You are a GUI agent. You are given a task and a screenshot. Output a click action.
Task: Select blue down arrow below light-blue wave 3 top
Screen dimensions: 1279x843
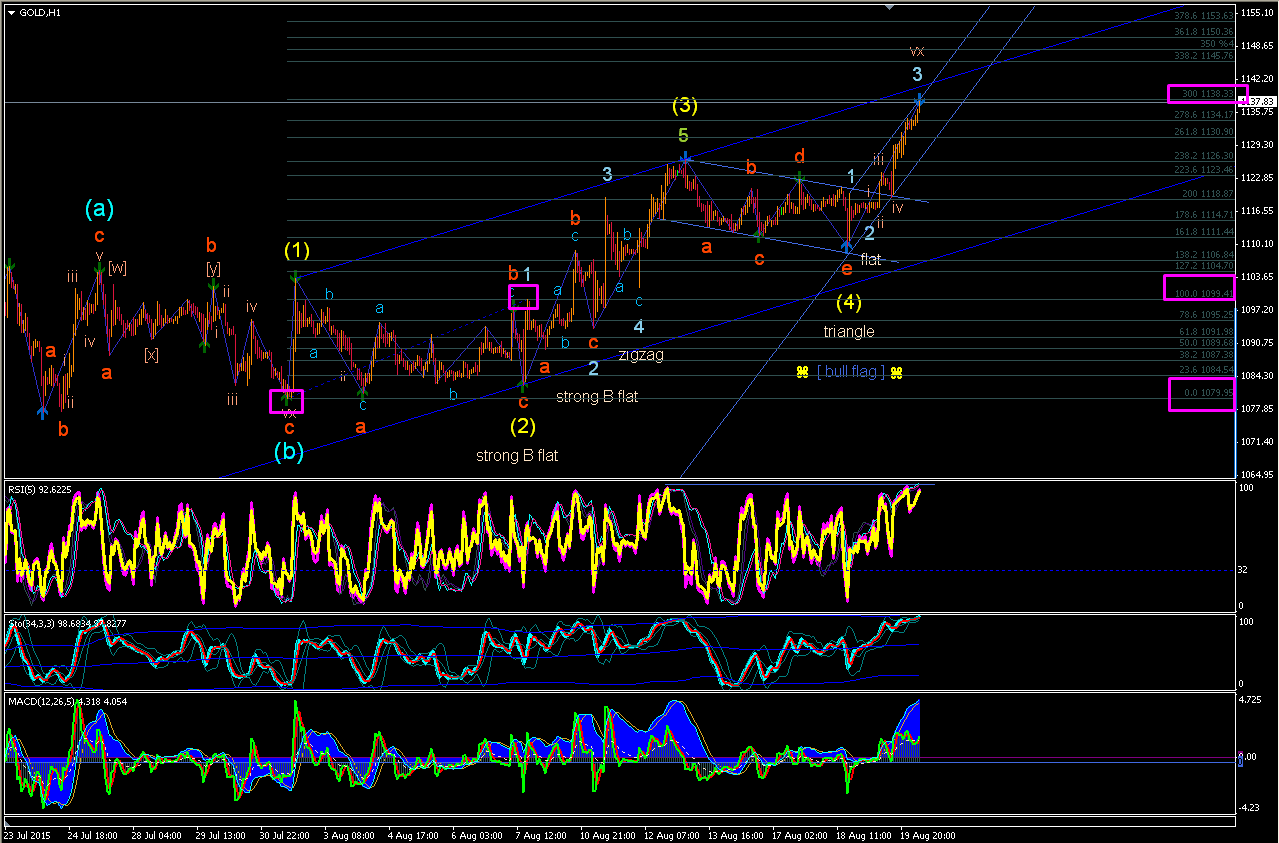click(x=919, y=99)
